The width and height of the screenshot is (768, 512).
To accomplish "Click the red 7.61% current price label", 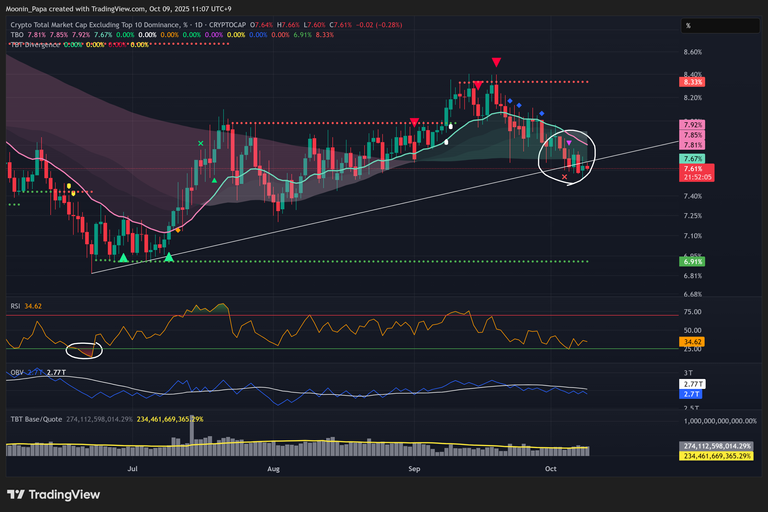I will [x=692, y=169].
